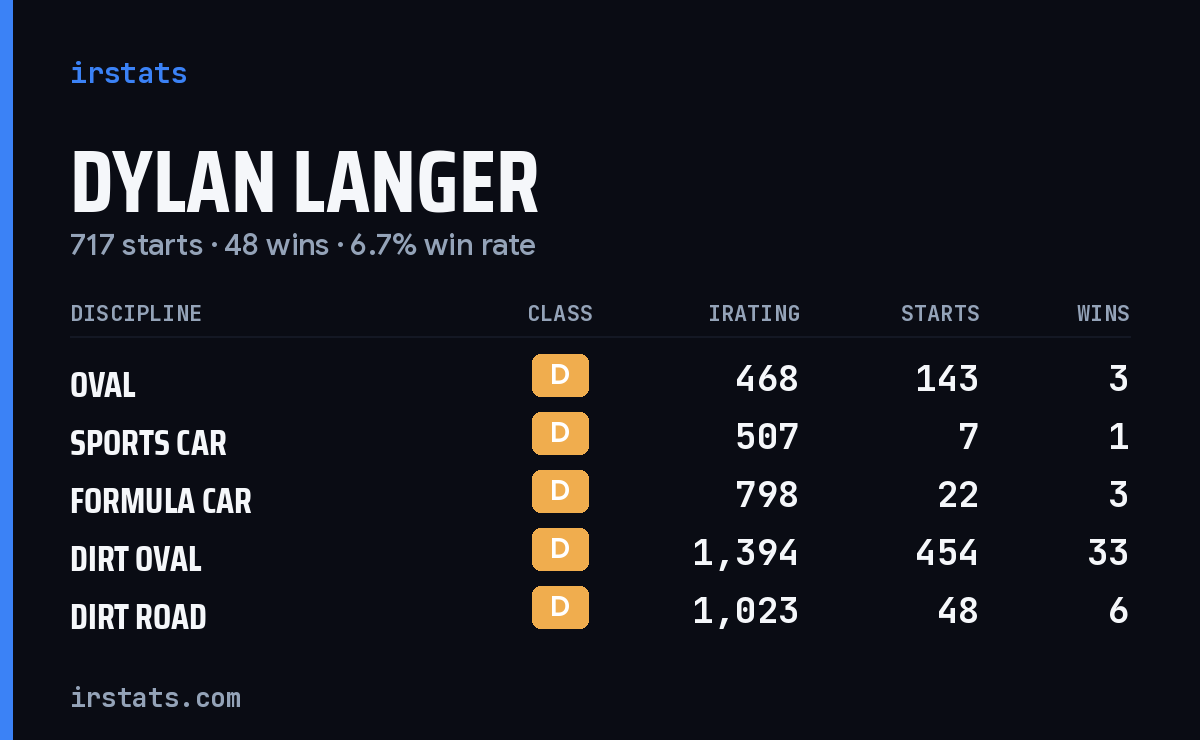Screen dimensions: 1200x740
Task: Click the Oval class D badge
Action: pyautogui.click(x=560, y=376)
